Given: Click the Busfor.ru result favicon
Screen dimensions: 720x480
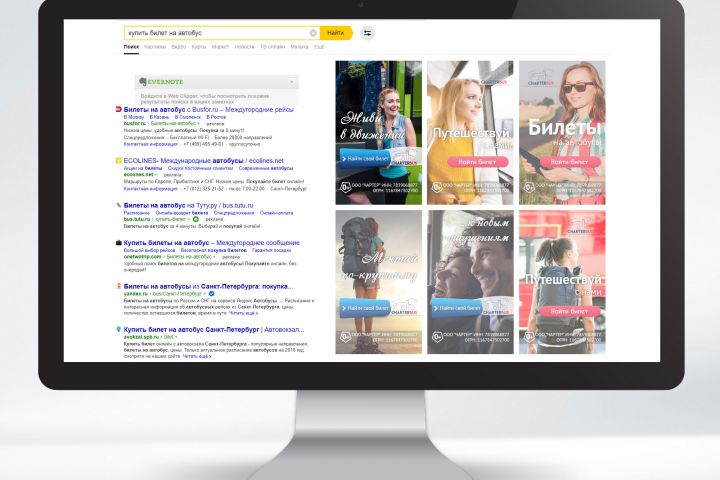Looking at the screenshot, I should click(118, 109).
